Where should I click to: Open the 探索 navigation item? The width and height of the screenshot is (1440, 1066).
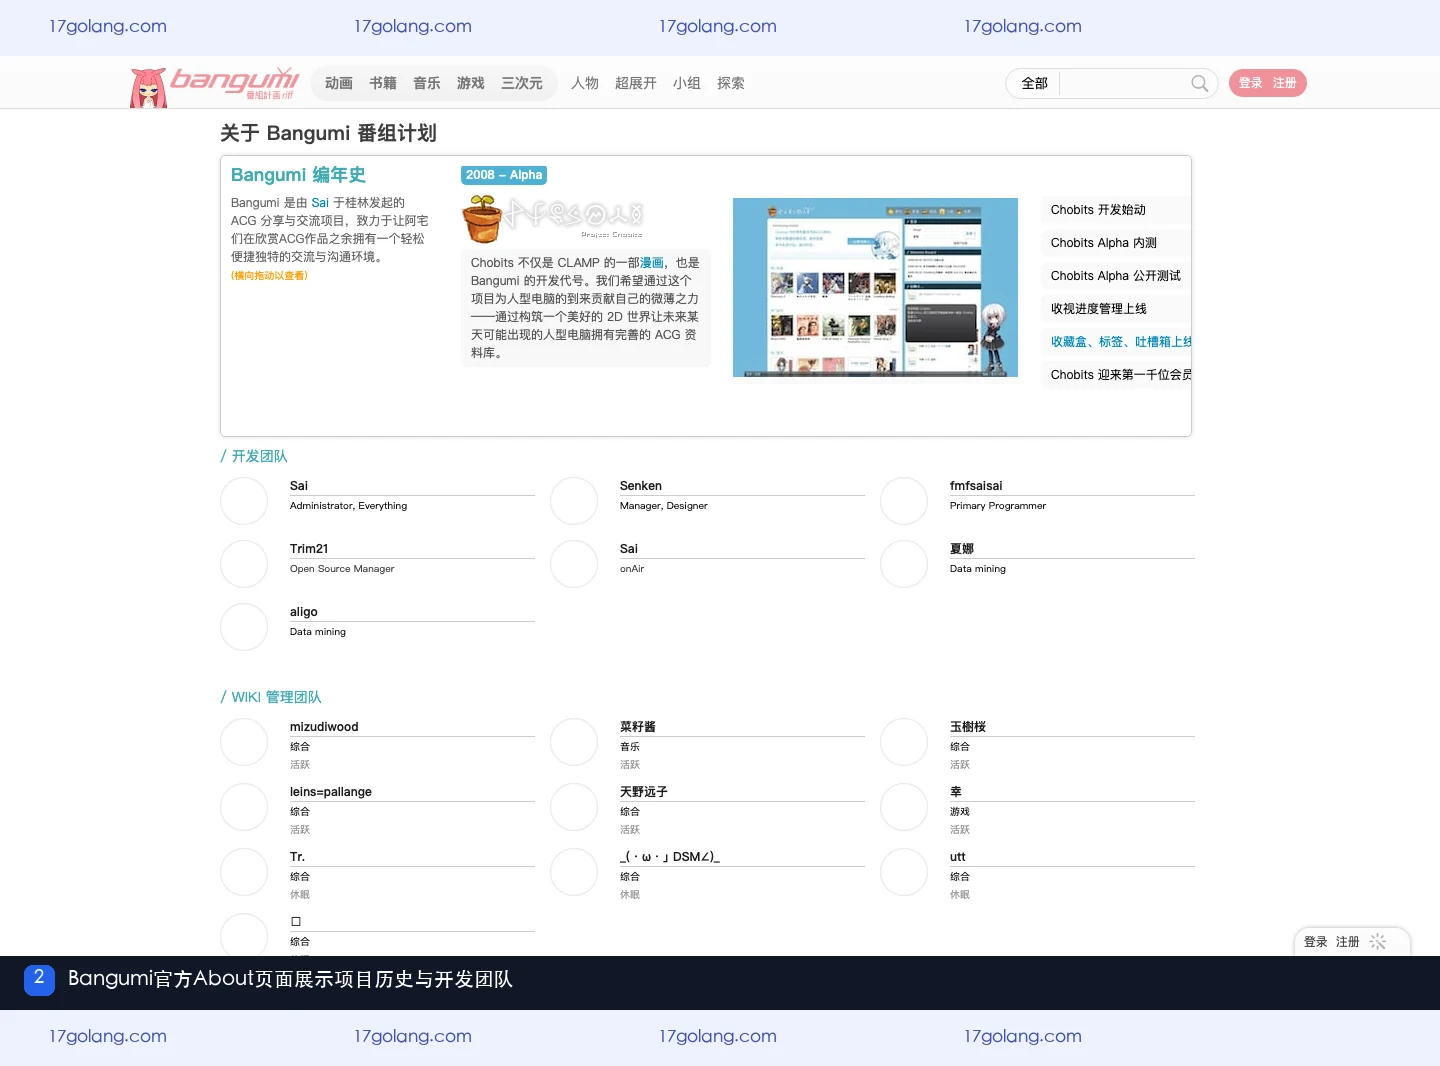click(731, 83)
